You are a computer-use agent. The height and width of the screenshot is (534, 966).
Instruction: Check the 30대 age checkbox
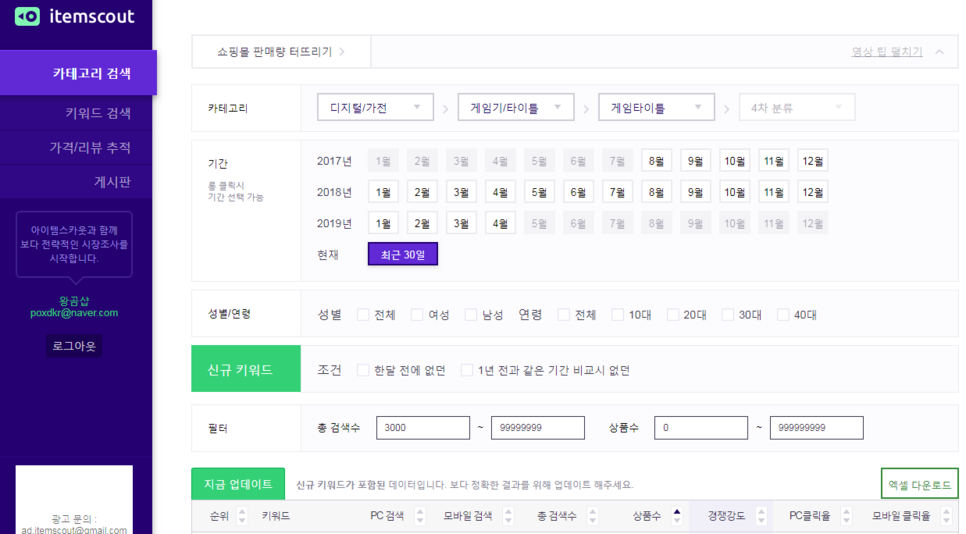pyautogui.click(x=728, y=315)
